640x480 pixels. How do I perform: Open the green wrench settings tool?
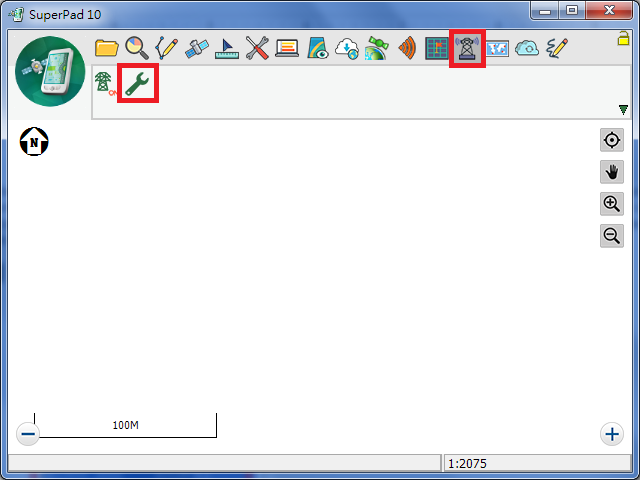[x=138, y=83]
